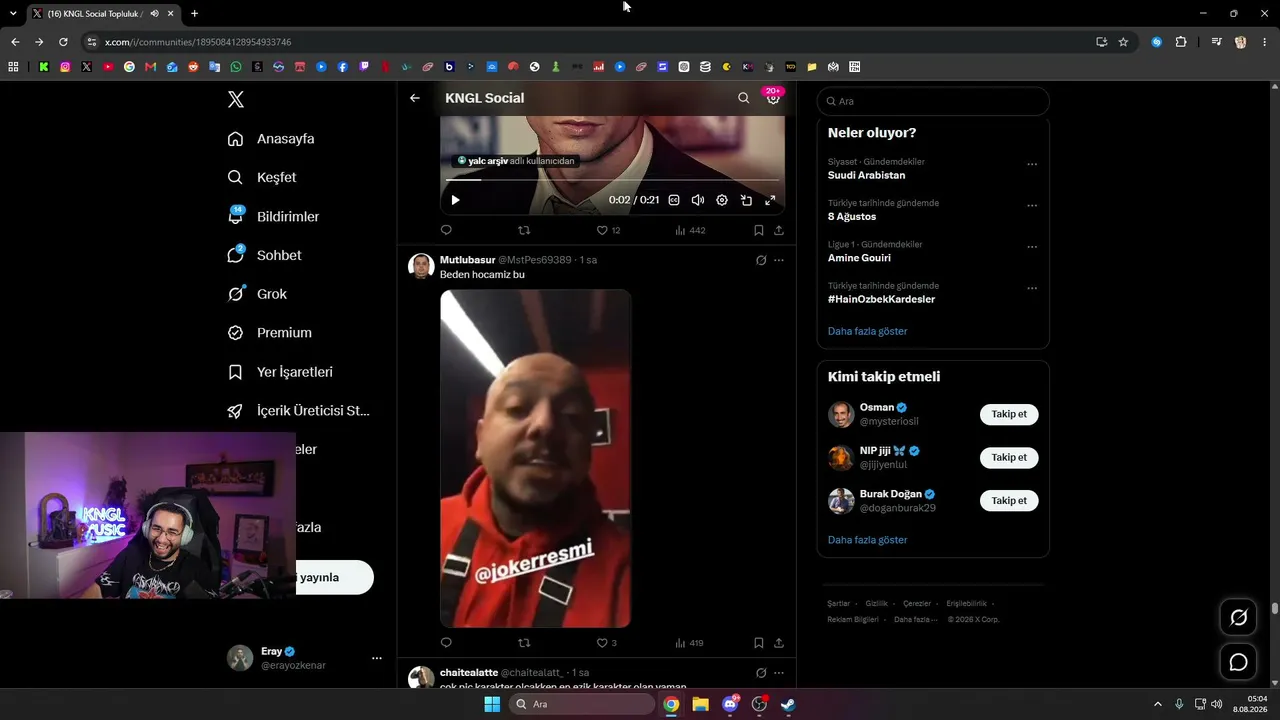The width and height of the screenshot is (1280, 720).
Task: Follow NIP jiji
Action: [1009, 457]
